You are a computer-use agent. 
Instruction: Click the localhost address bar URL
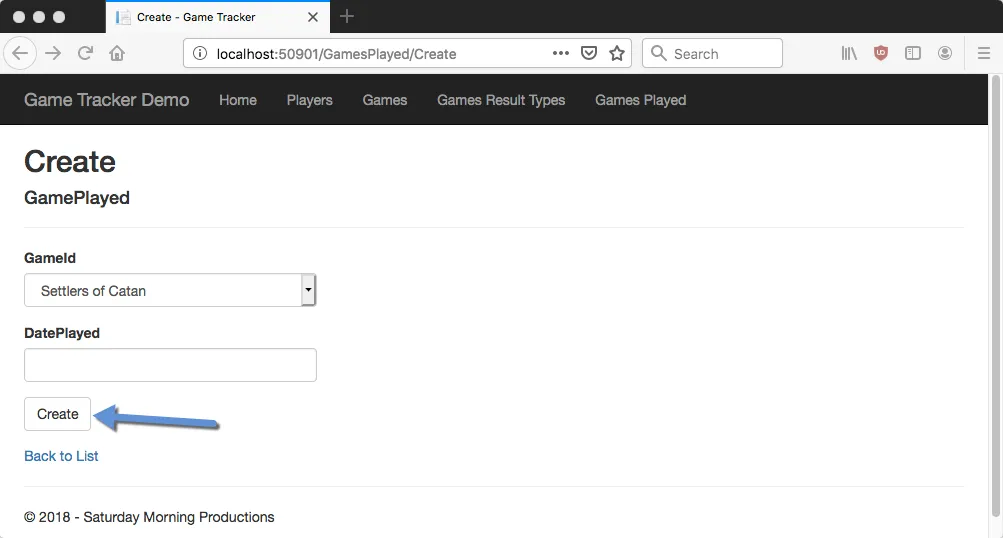click(336, 54)
